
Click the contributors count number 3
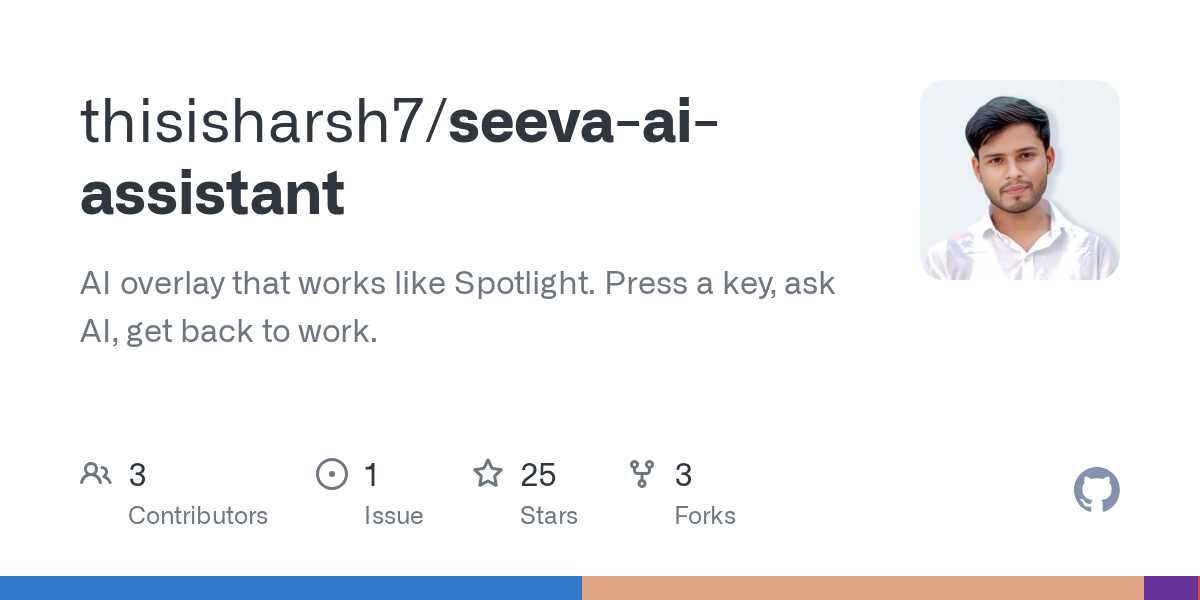tap(138, 475)
